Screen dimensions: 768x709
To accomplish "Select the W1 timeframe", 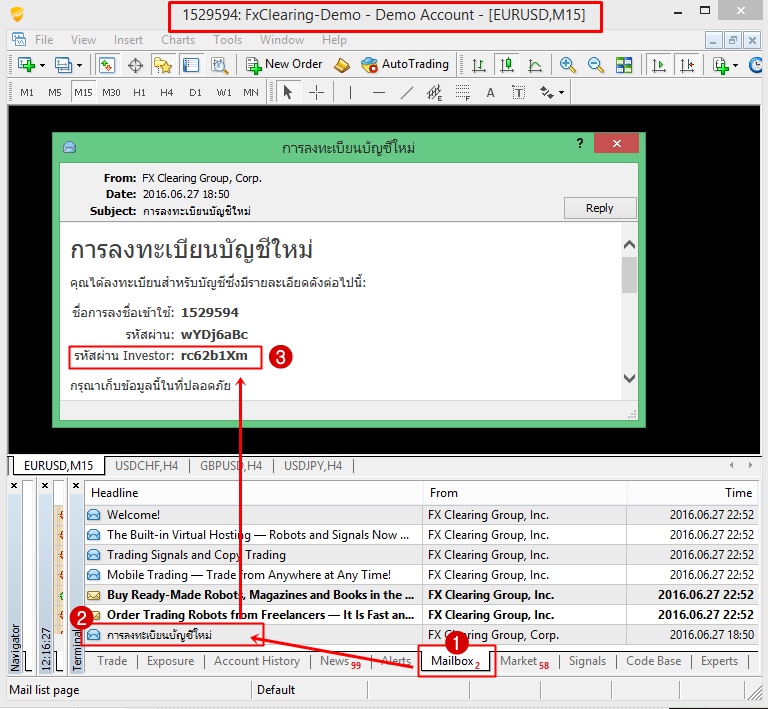I will pyautogui.click(x=224, y=93).
